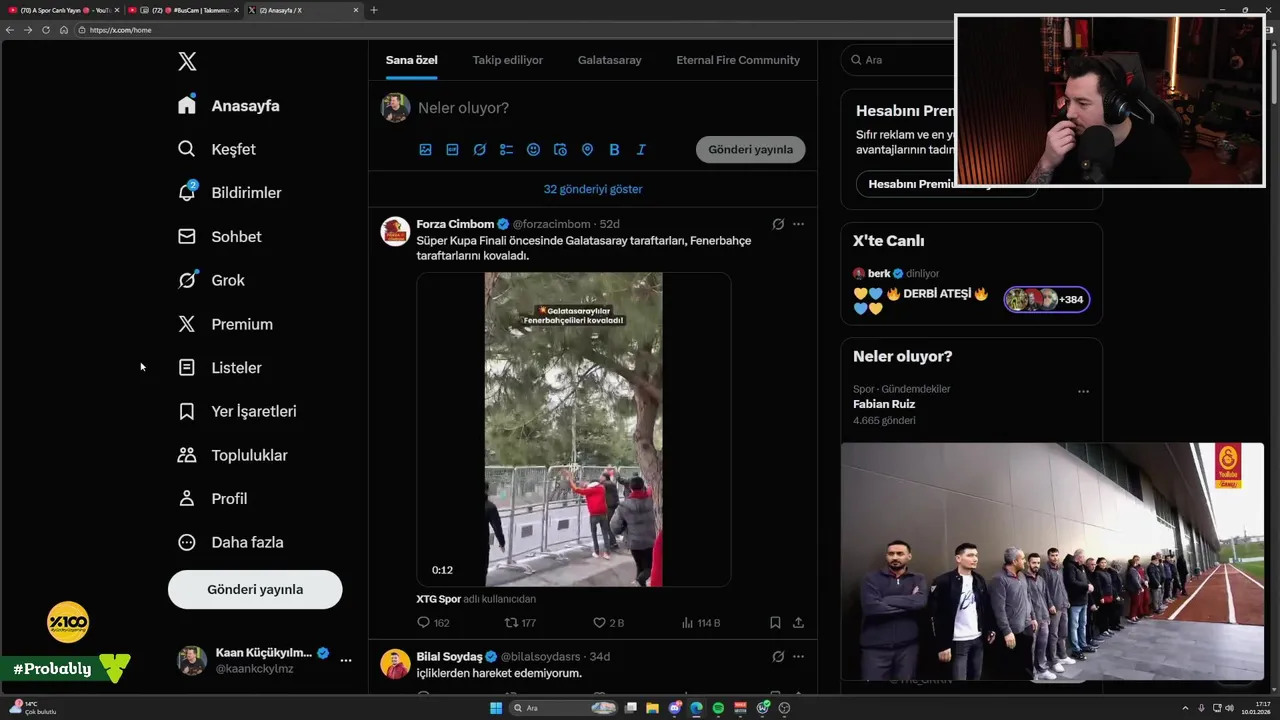Repost the post with 177 reposts
This screenshot has width=1280, height=720.
[520, 622]
